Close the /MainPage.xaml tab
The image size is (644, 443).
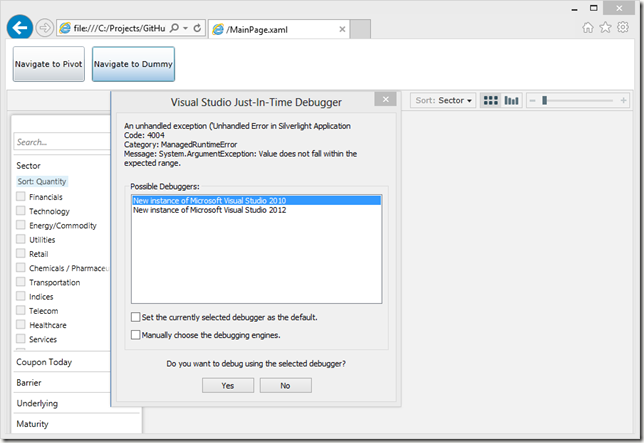click(x=342, y=30)
